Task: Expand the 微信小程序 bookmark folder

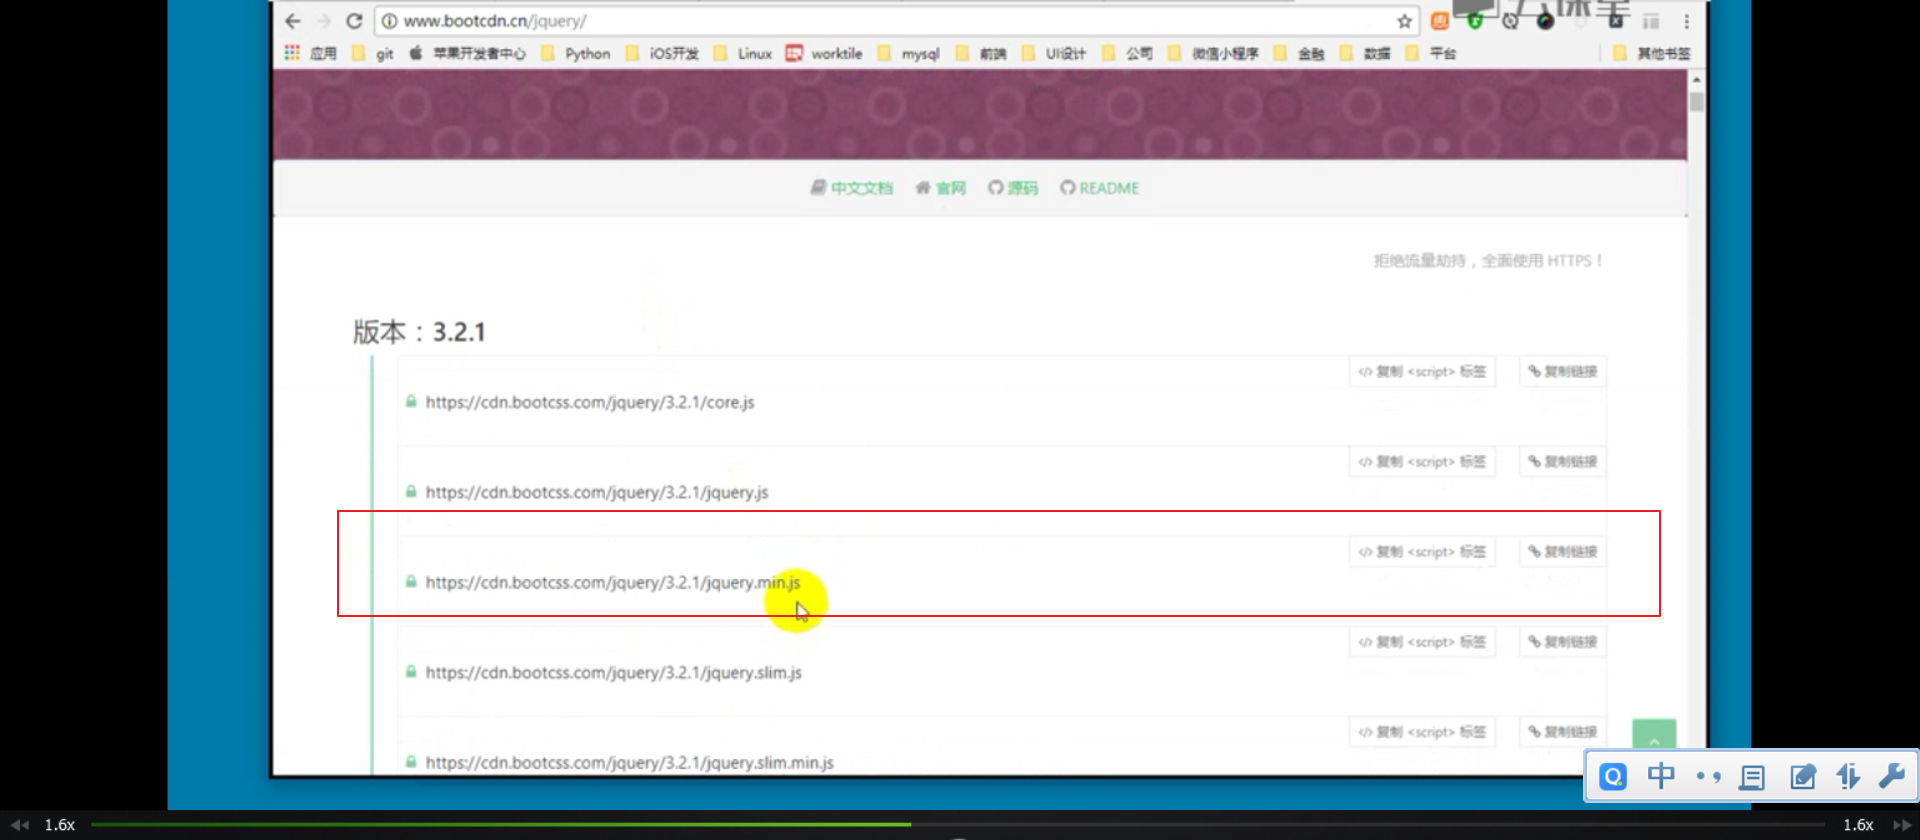Action: click(1213, 53)
